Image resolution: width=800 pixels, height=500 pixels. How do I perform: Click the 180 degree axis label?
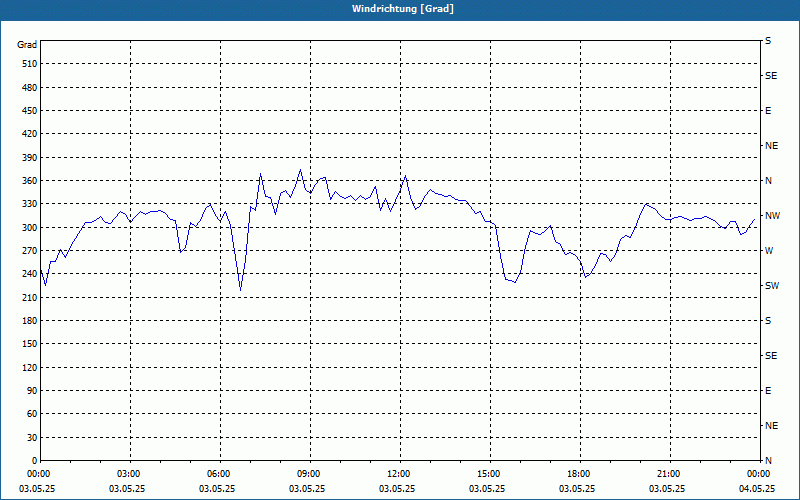tap(30, 321)
